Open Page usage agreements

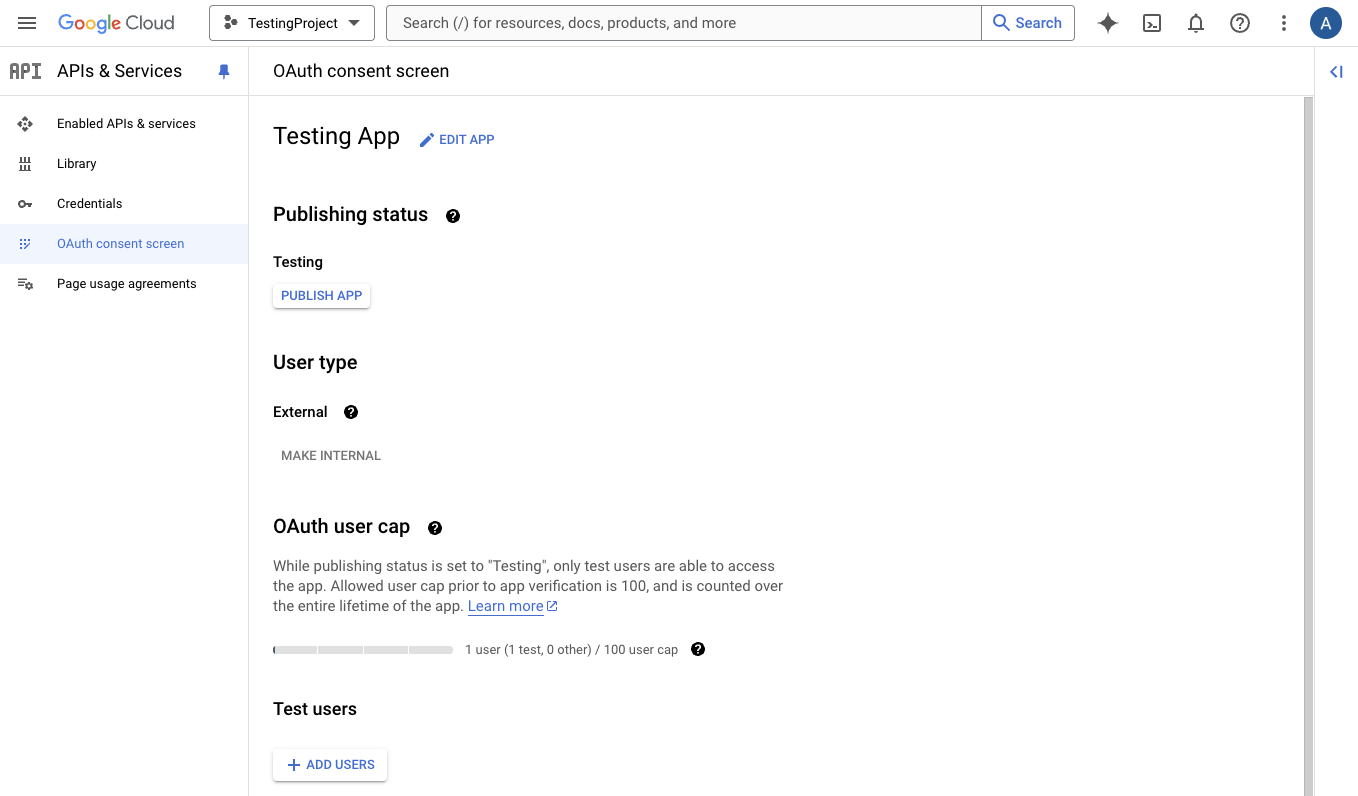tap(124, 284)
